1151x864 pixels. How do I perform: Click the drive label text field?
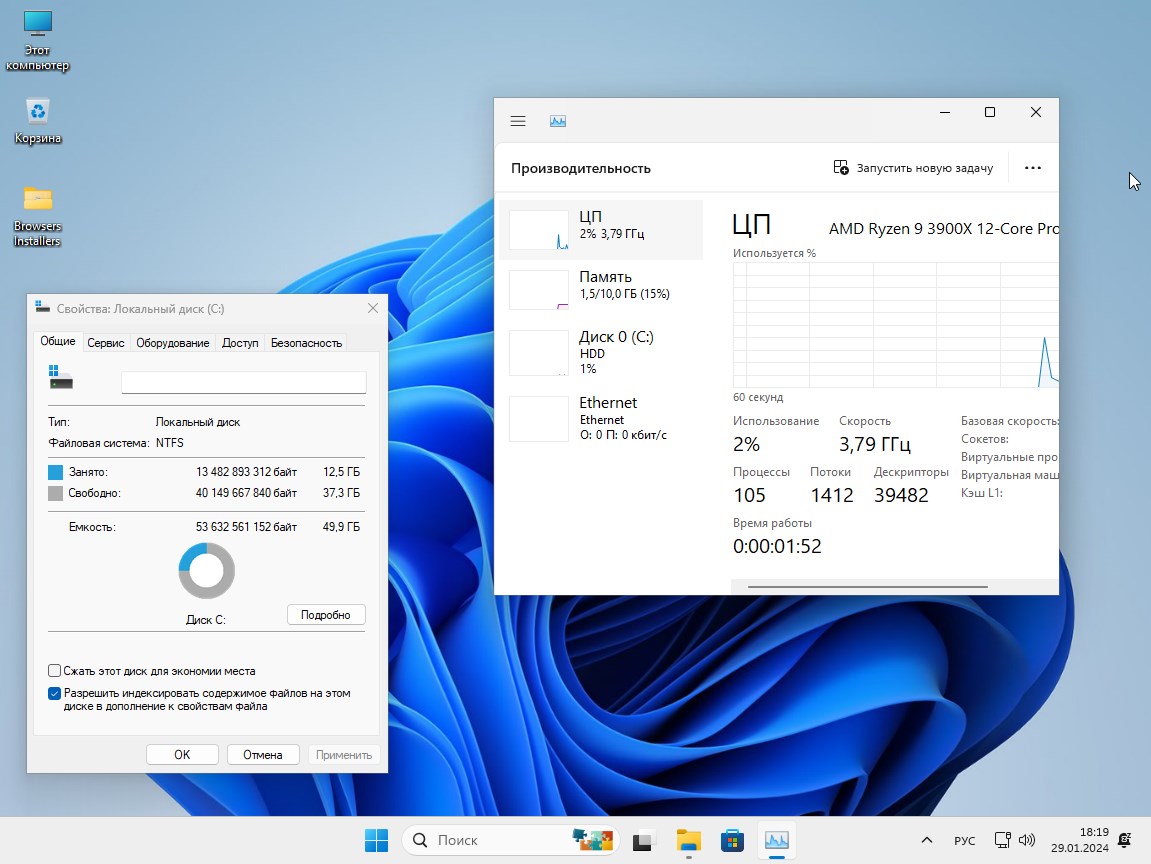point(243,382)
